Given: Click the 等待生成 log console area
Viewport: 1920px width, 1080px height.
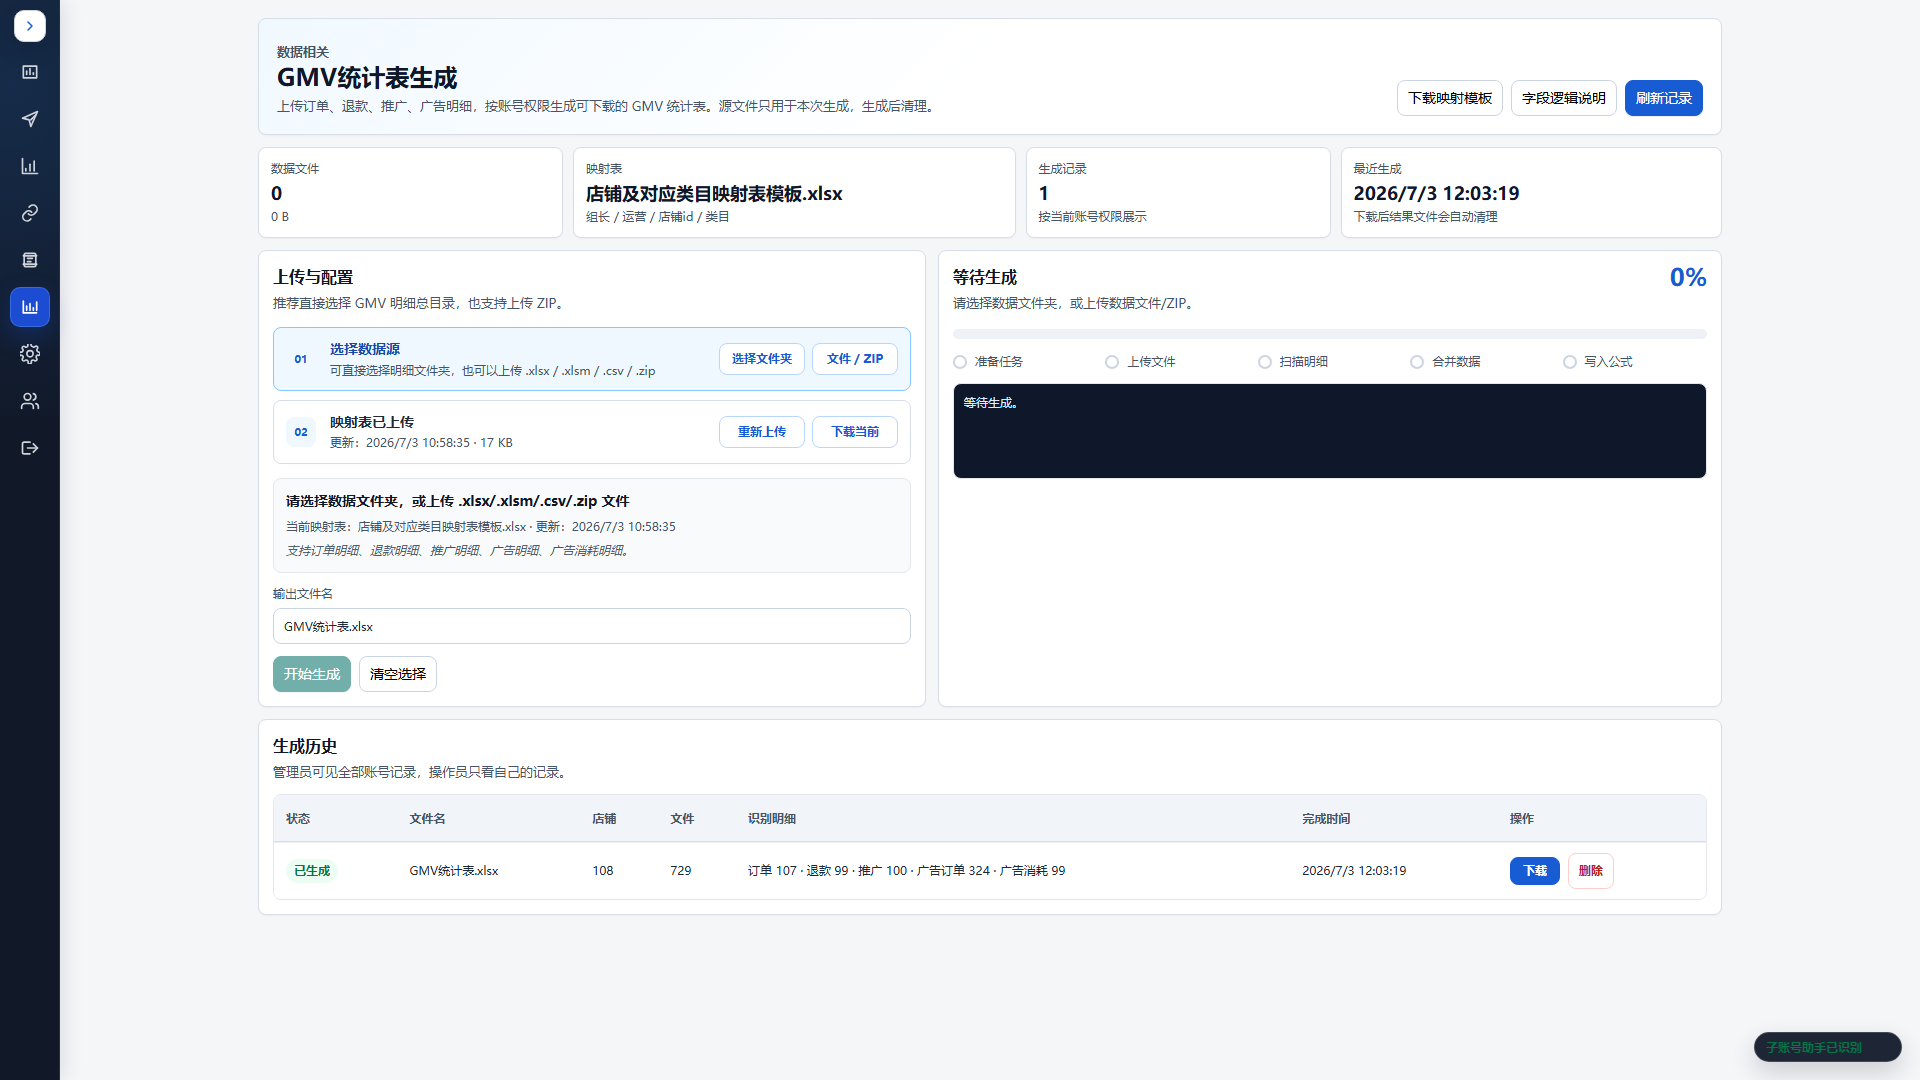Looking at the screenshot, I should (1329, 431).
